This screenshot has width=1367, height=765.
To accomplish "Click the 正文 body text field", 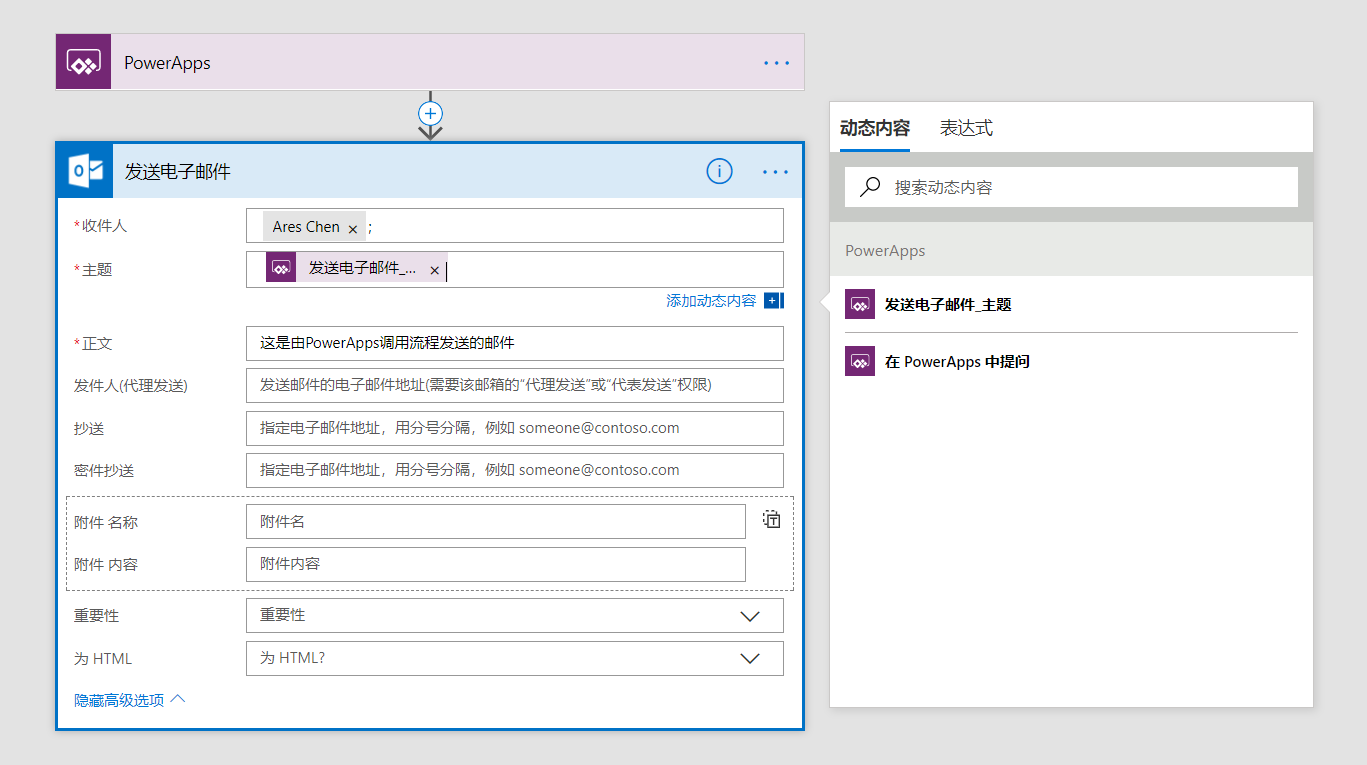I will [514, 343].
